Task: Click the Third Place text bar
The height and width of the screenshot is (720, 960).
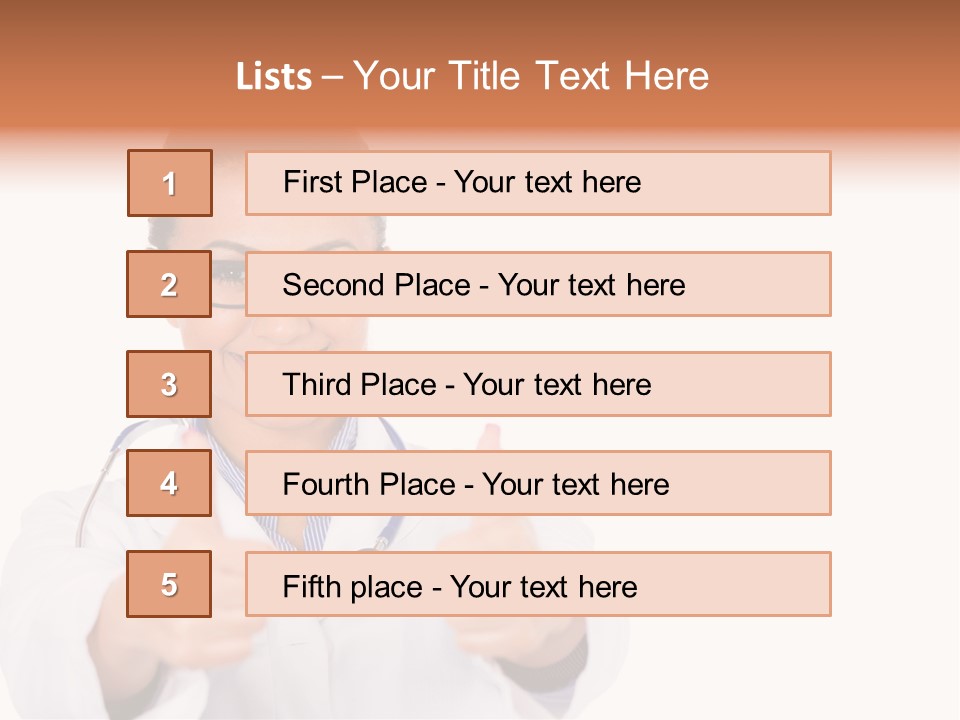Action: (x=538, y=384)
